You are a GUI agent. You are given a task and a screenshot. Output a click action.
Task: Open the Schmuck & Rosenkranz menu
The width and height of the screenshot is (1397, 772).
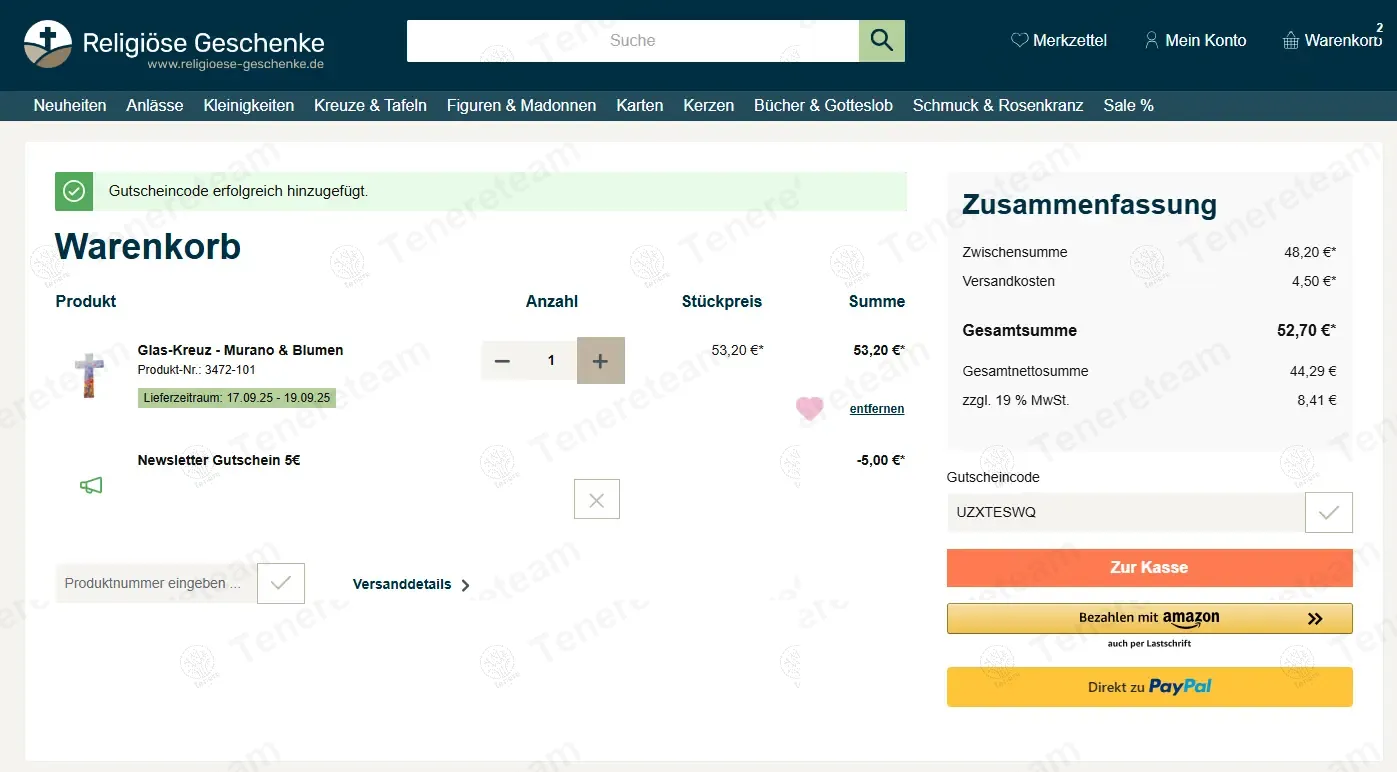point(998,105)
